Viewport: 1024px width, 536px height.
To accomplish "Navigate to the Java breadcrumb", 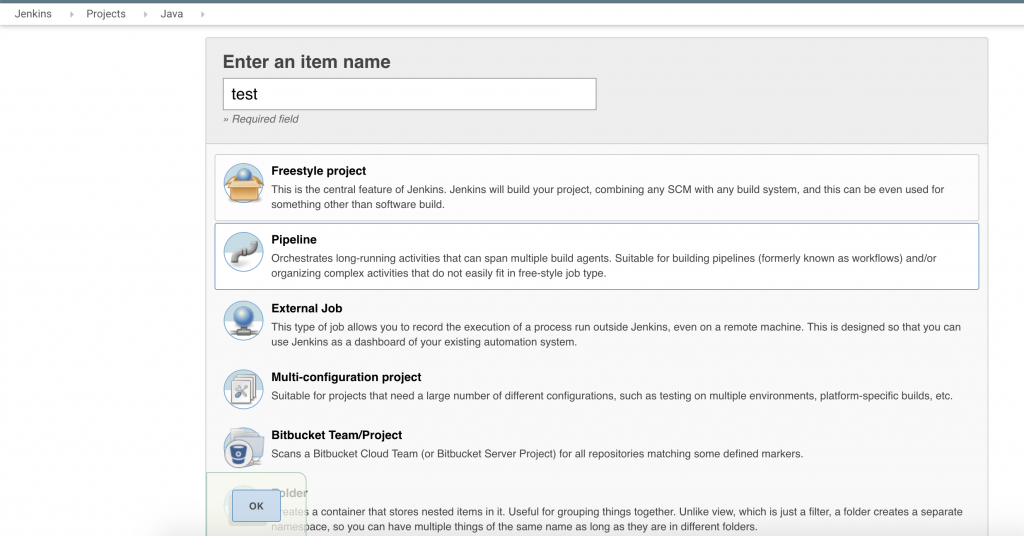I will (171, 14).
